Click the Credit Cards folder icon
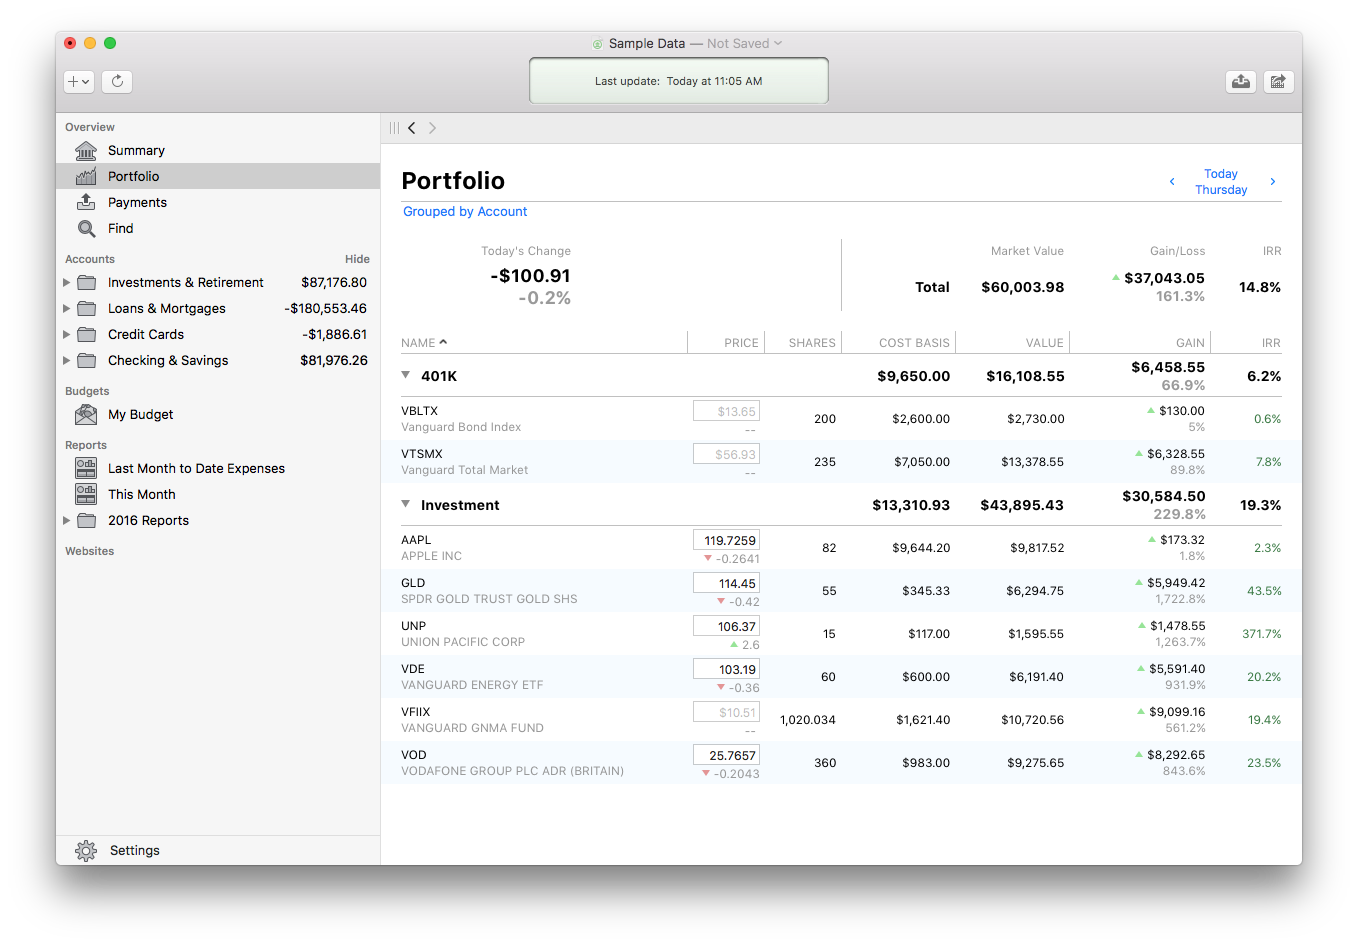This screenshot has width=1358, height=945. click(x=87, y=334)
